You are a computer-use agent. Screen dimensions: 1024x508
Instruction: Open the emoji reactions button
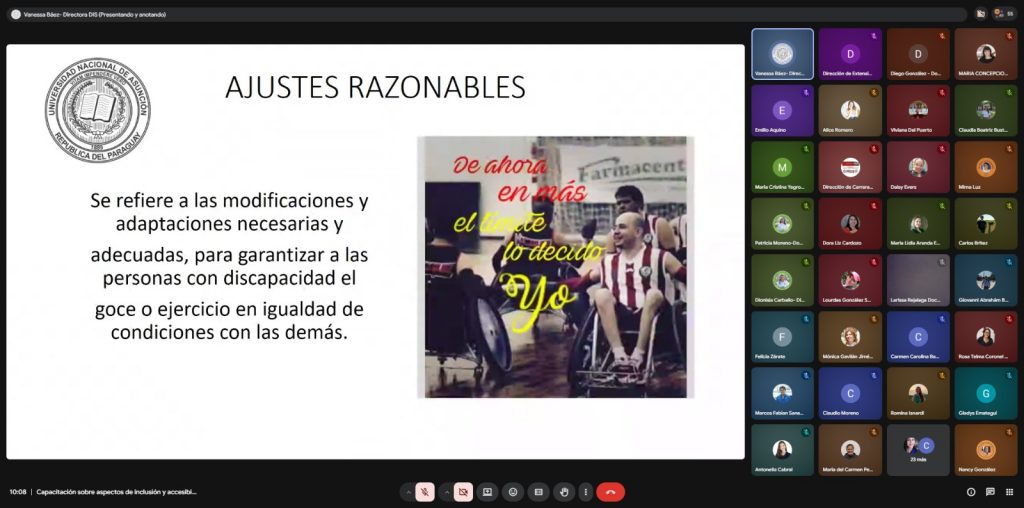(513, 492)
